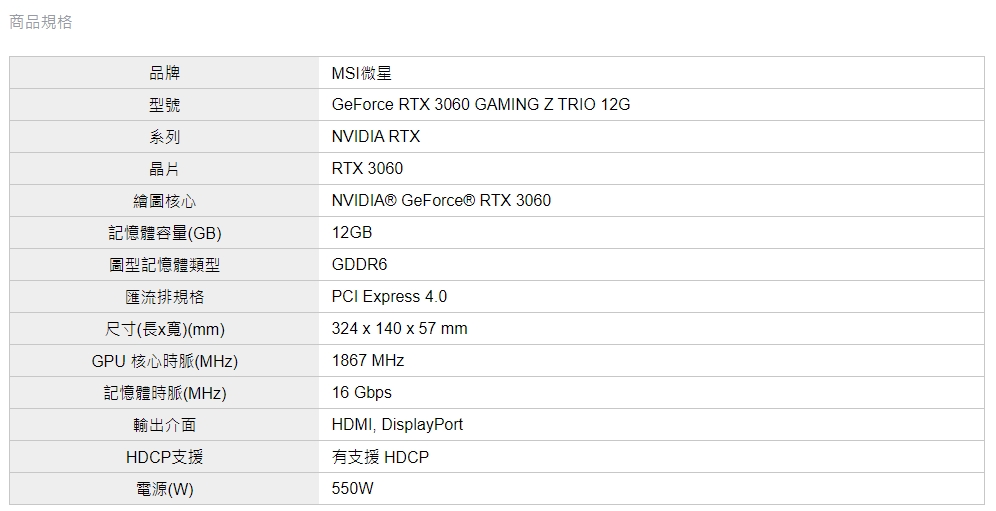Viewport: 996px width, 511px height.
Task: Select the 324 x 140 x 57 mm value
Action: click(400, 329)
